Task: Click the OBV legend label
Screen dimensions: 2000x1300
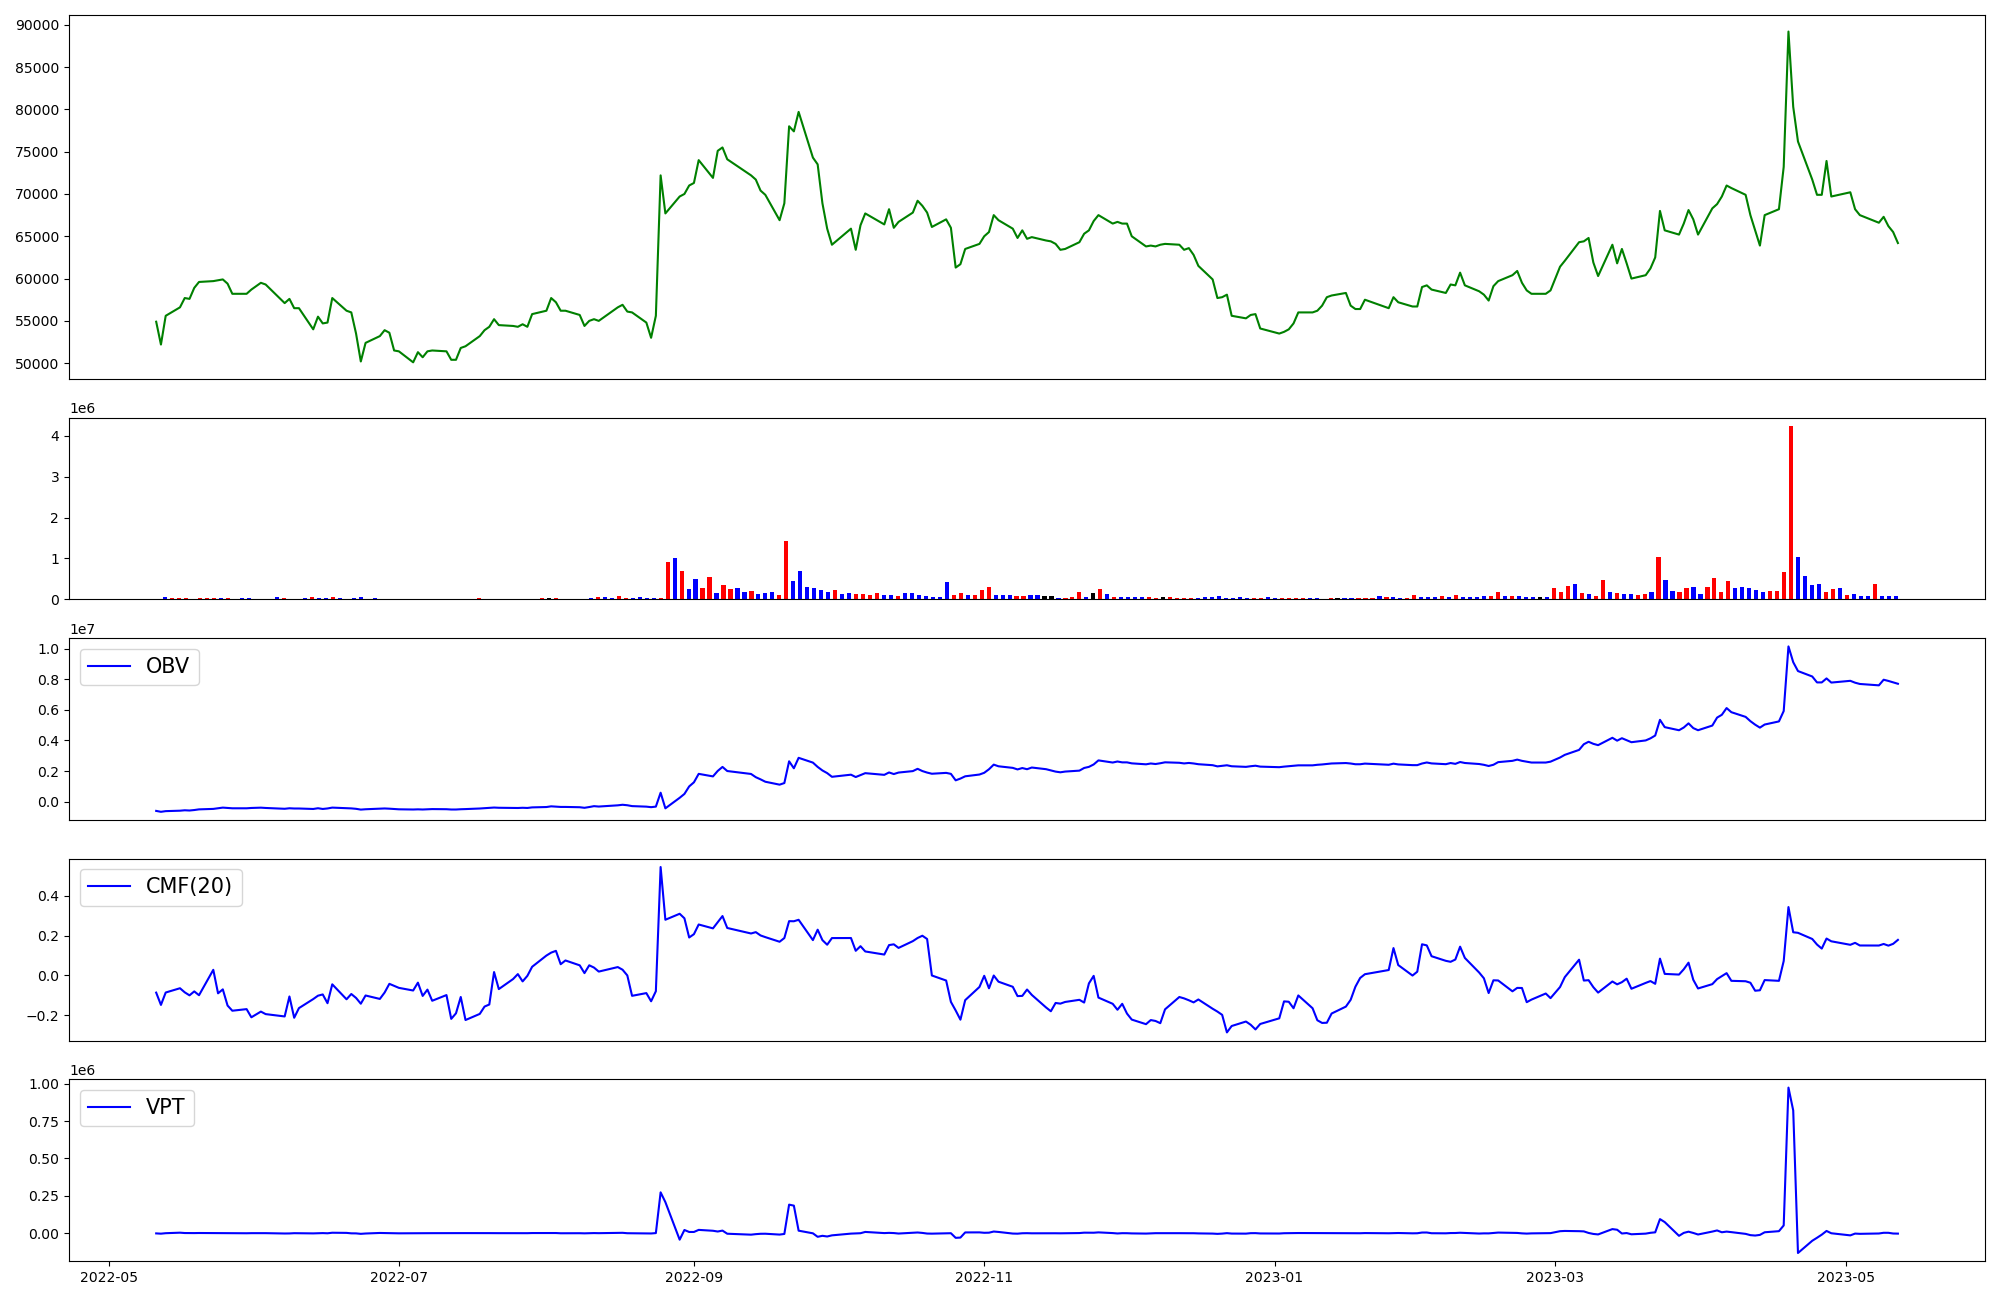Action: pyautogui.click(x=167, y=667)
